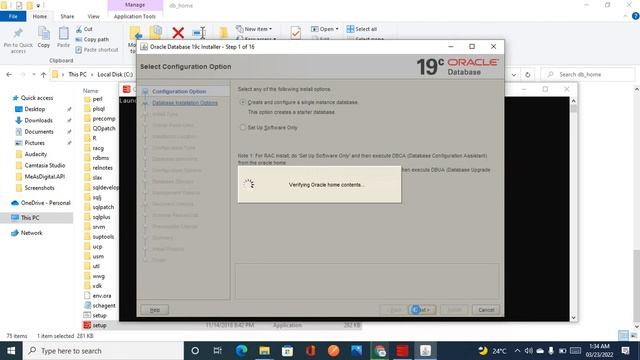Image resolution: width=640 pixels, height=360 pixels.
Task: Click the Java installer taskbar icon
Action: click(x=425, y=351)
